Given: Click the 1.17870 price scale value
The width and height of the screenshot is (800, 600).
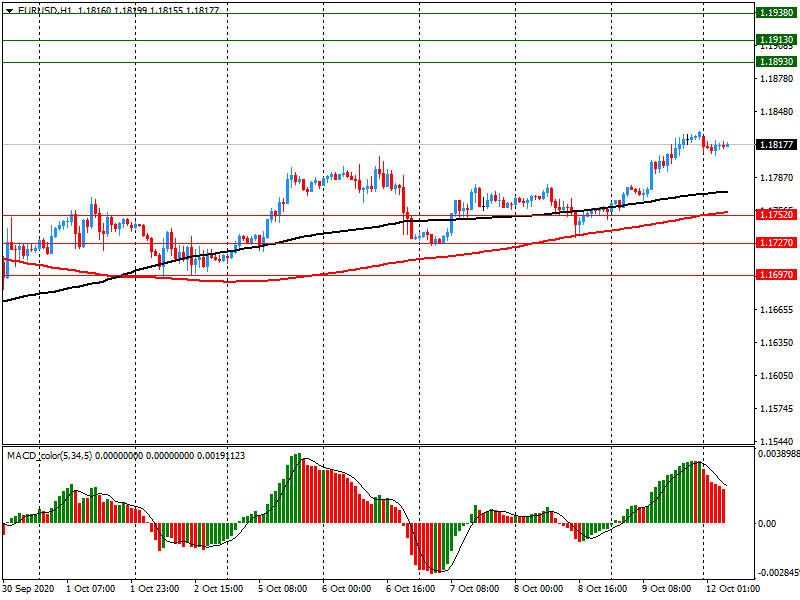Looking at the screenshot, I should [x=777, y=178].
